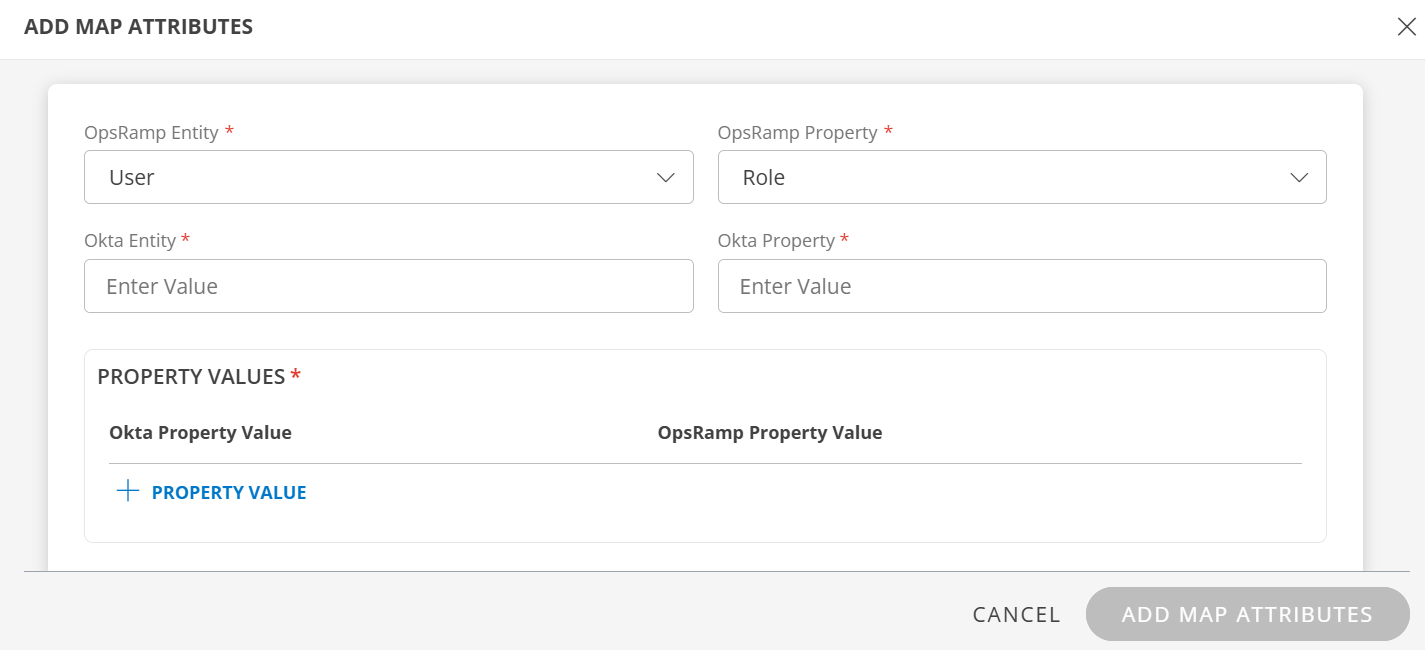Image resolution: width=1425 pixels, height=650 pixels.
Task: Click the Okta Property Enter Value field
Action: (x=1022, y=286)
